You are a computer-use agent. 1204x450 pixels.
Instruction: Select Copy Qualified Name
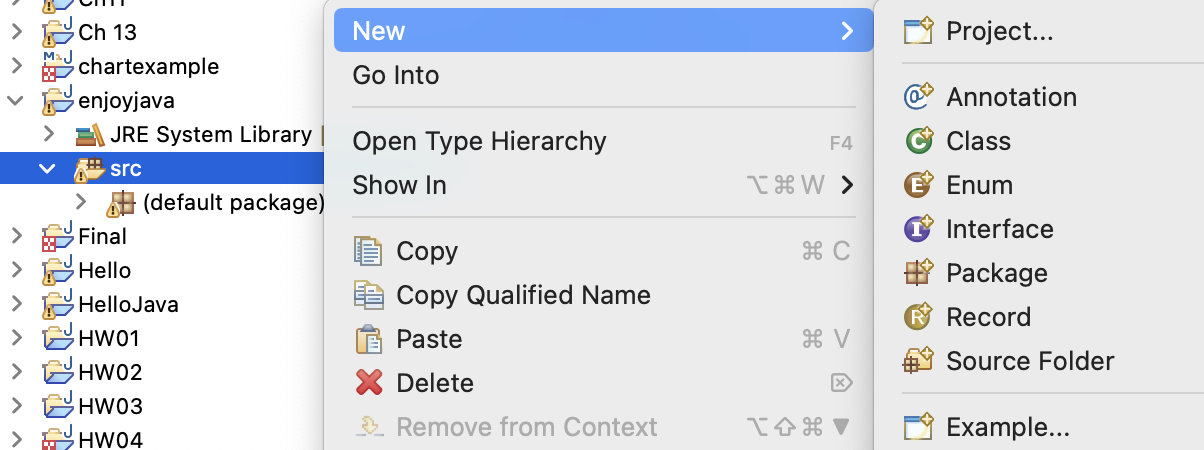coord(523,295)
